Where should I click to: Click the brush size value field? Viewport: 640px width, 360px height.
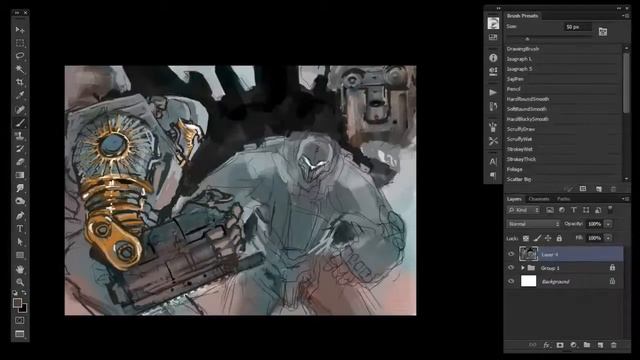pos(577,27)
